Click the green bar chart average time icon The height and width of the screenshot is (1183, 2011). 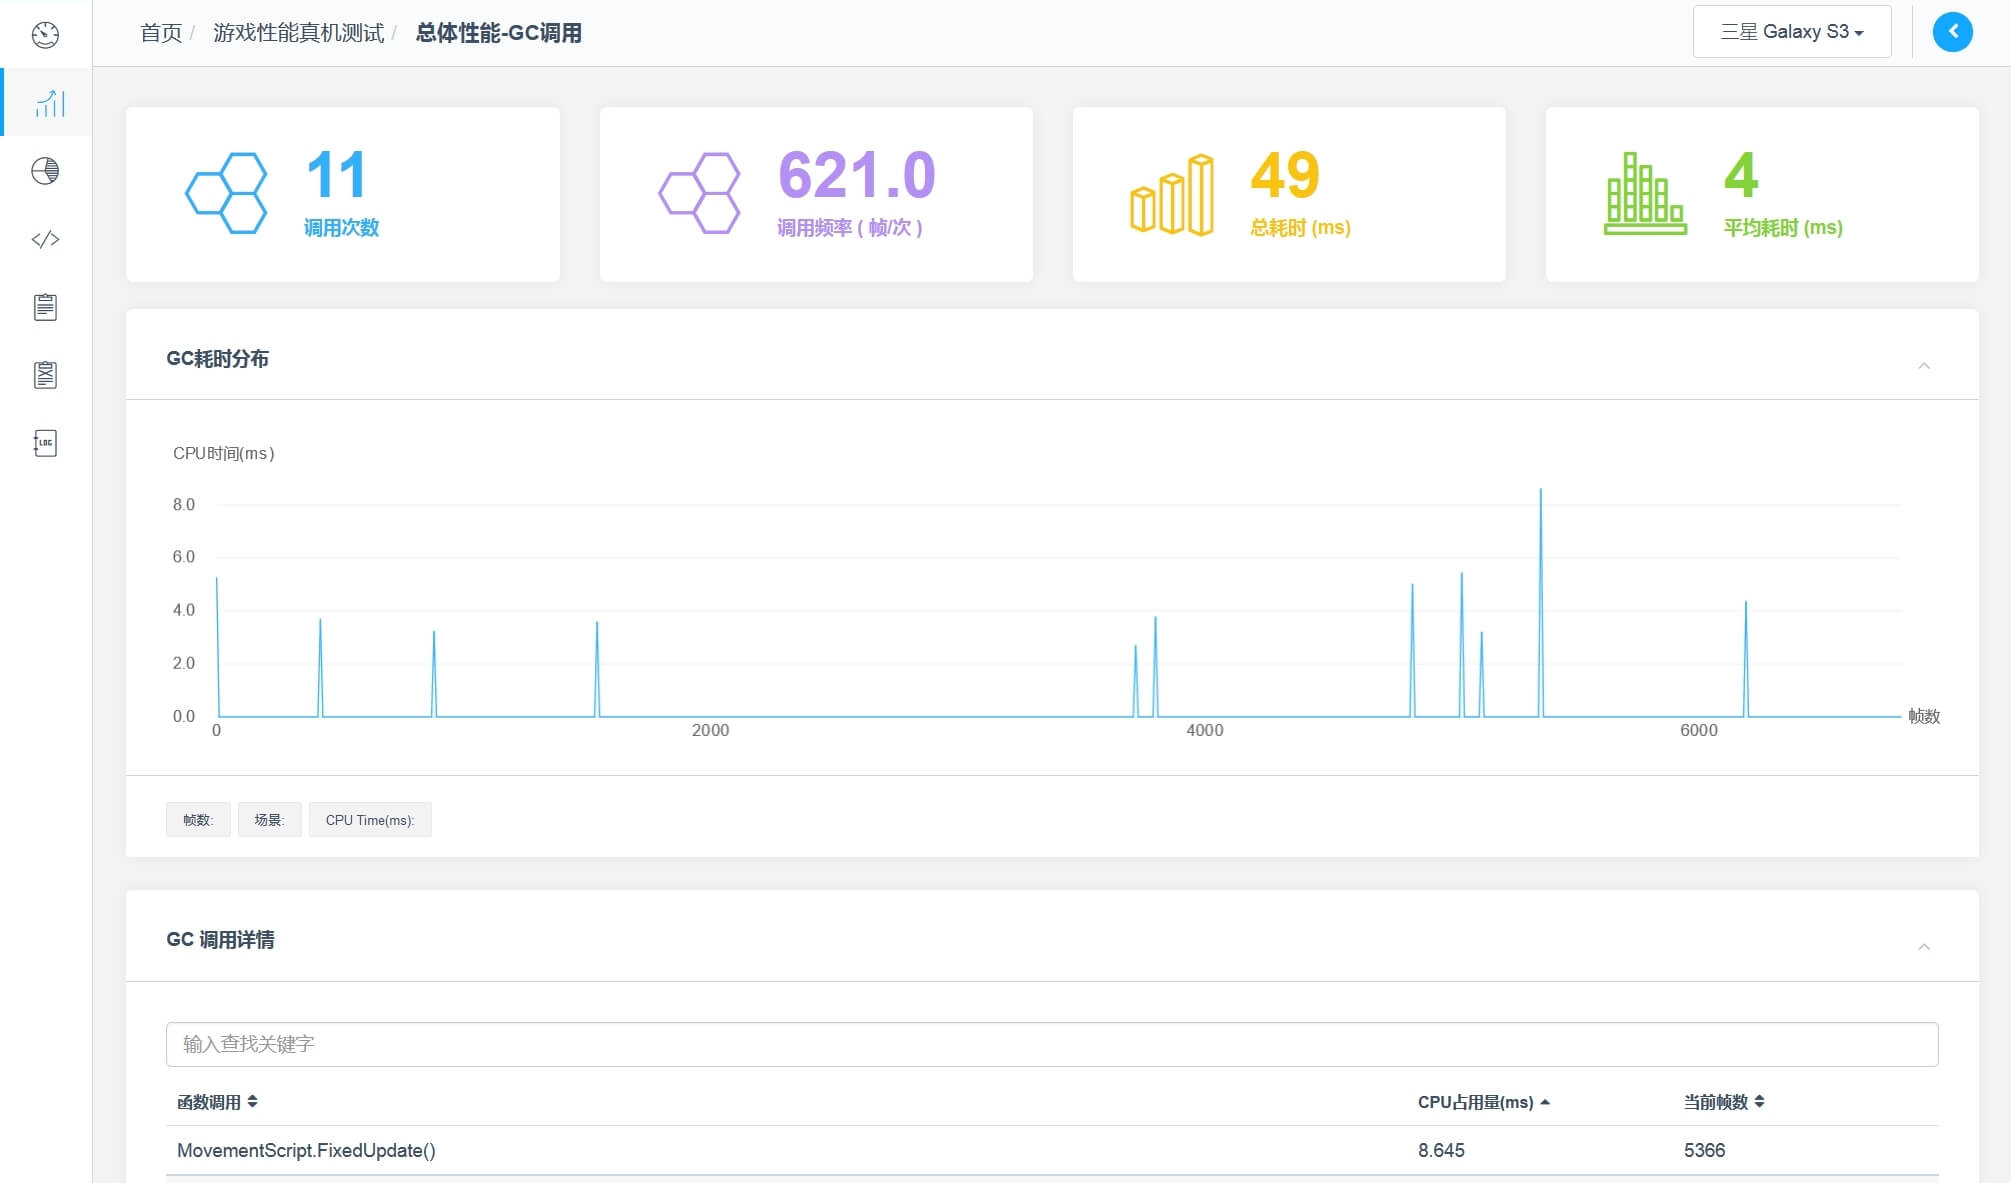(1645, 193)
